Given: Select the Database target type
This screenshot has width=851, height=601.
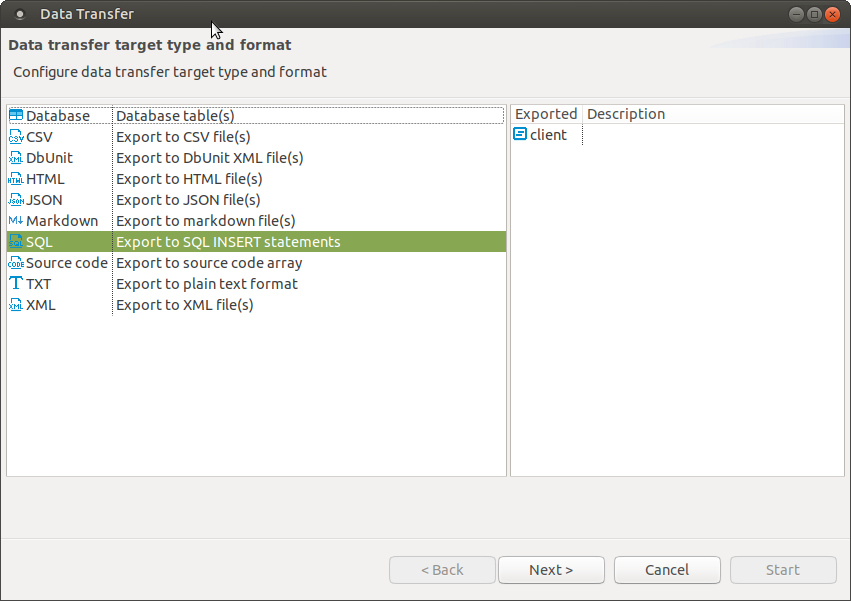Looking at the screenshot, I should (x=58, y=116).
